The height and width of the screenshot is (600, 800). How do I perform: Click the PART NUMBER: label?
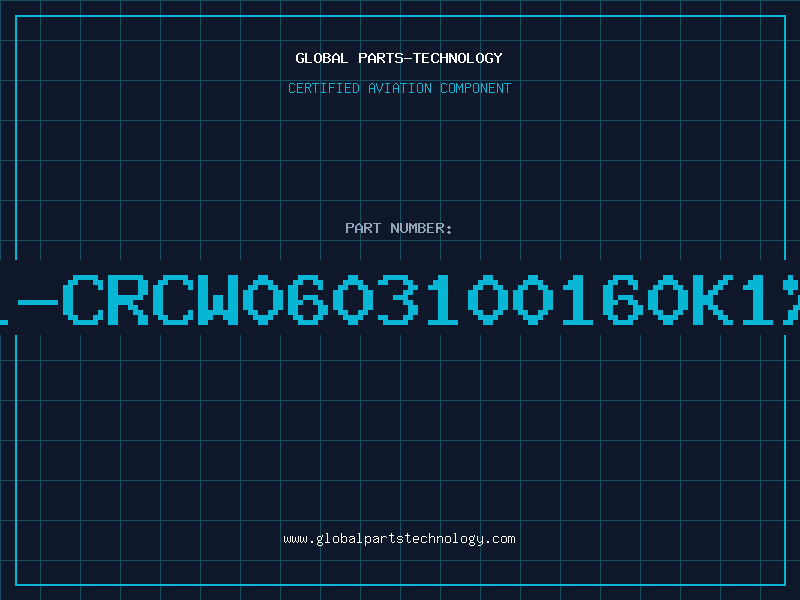[x=399, y=228]
